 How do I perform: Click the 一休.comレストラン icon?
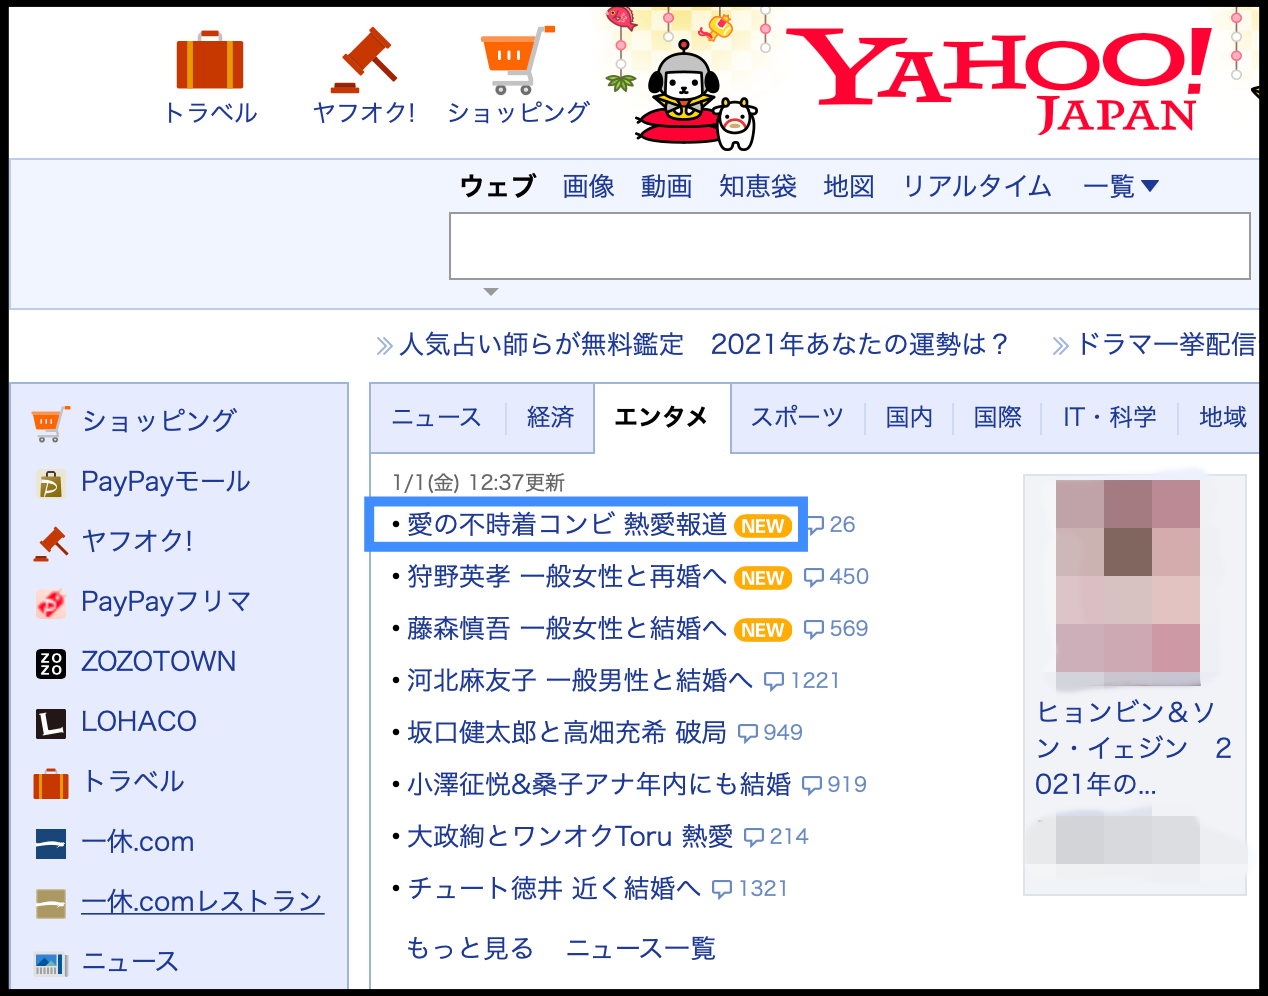(50, 903)
